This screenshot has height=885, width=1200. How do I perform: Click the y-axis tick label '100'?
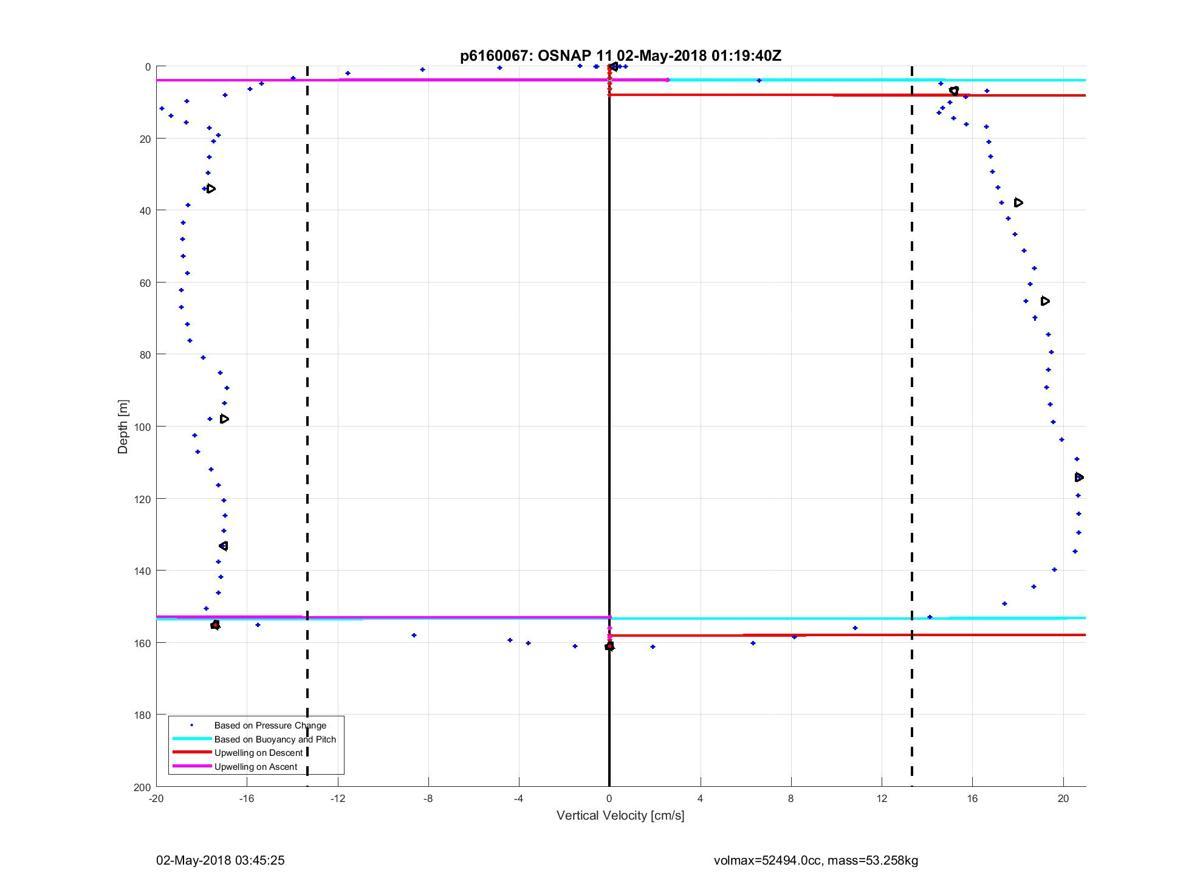[x=142, y=427]
